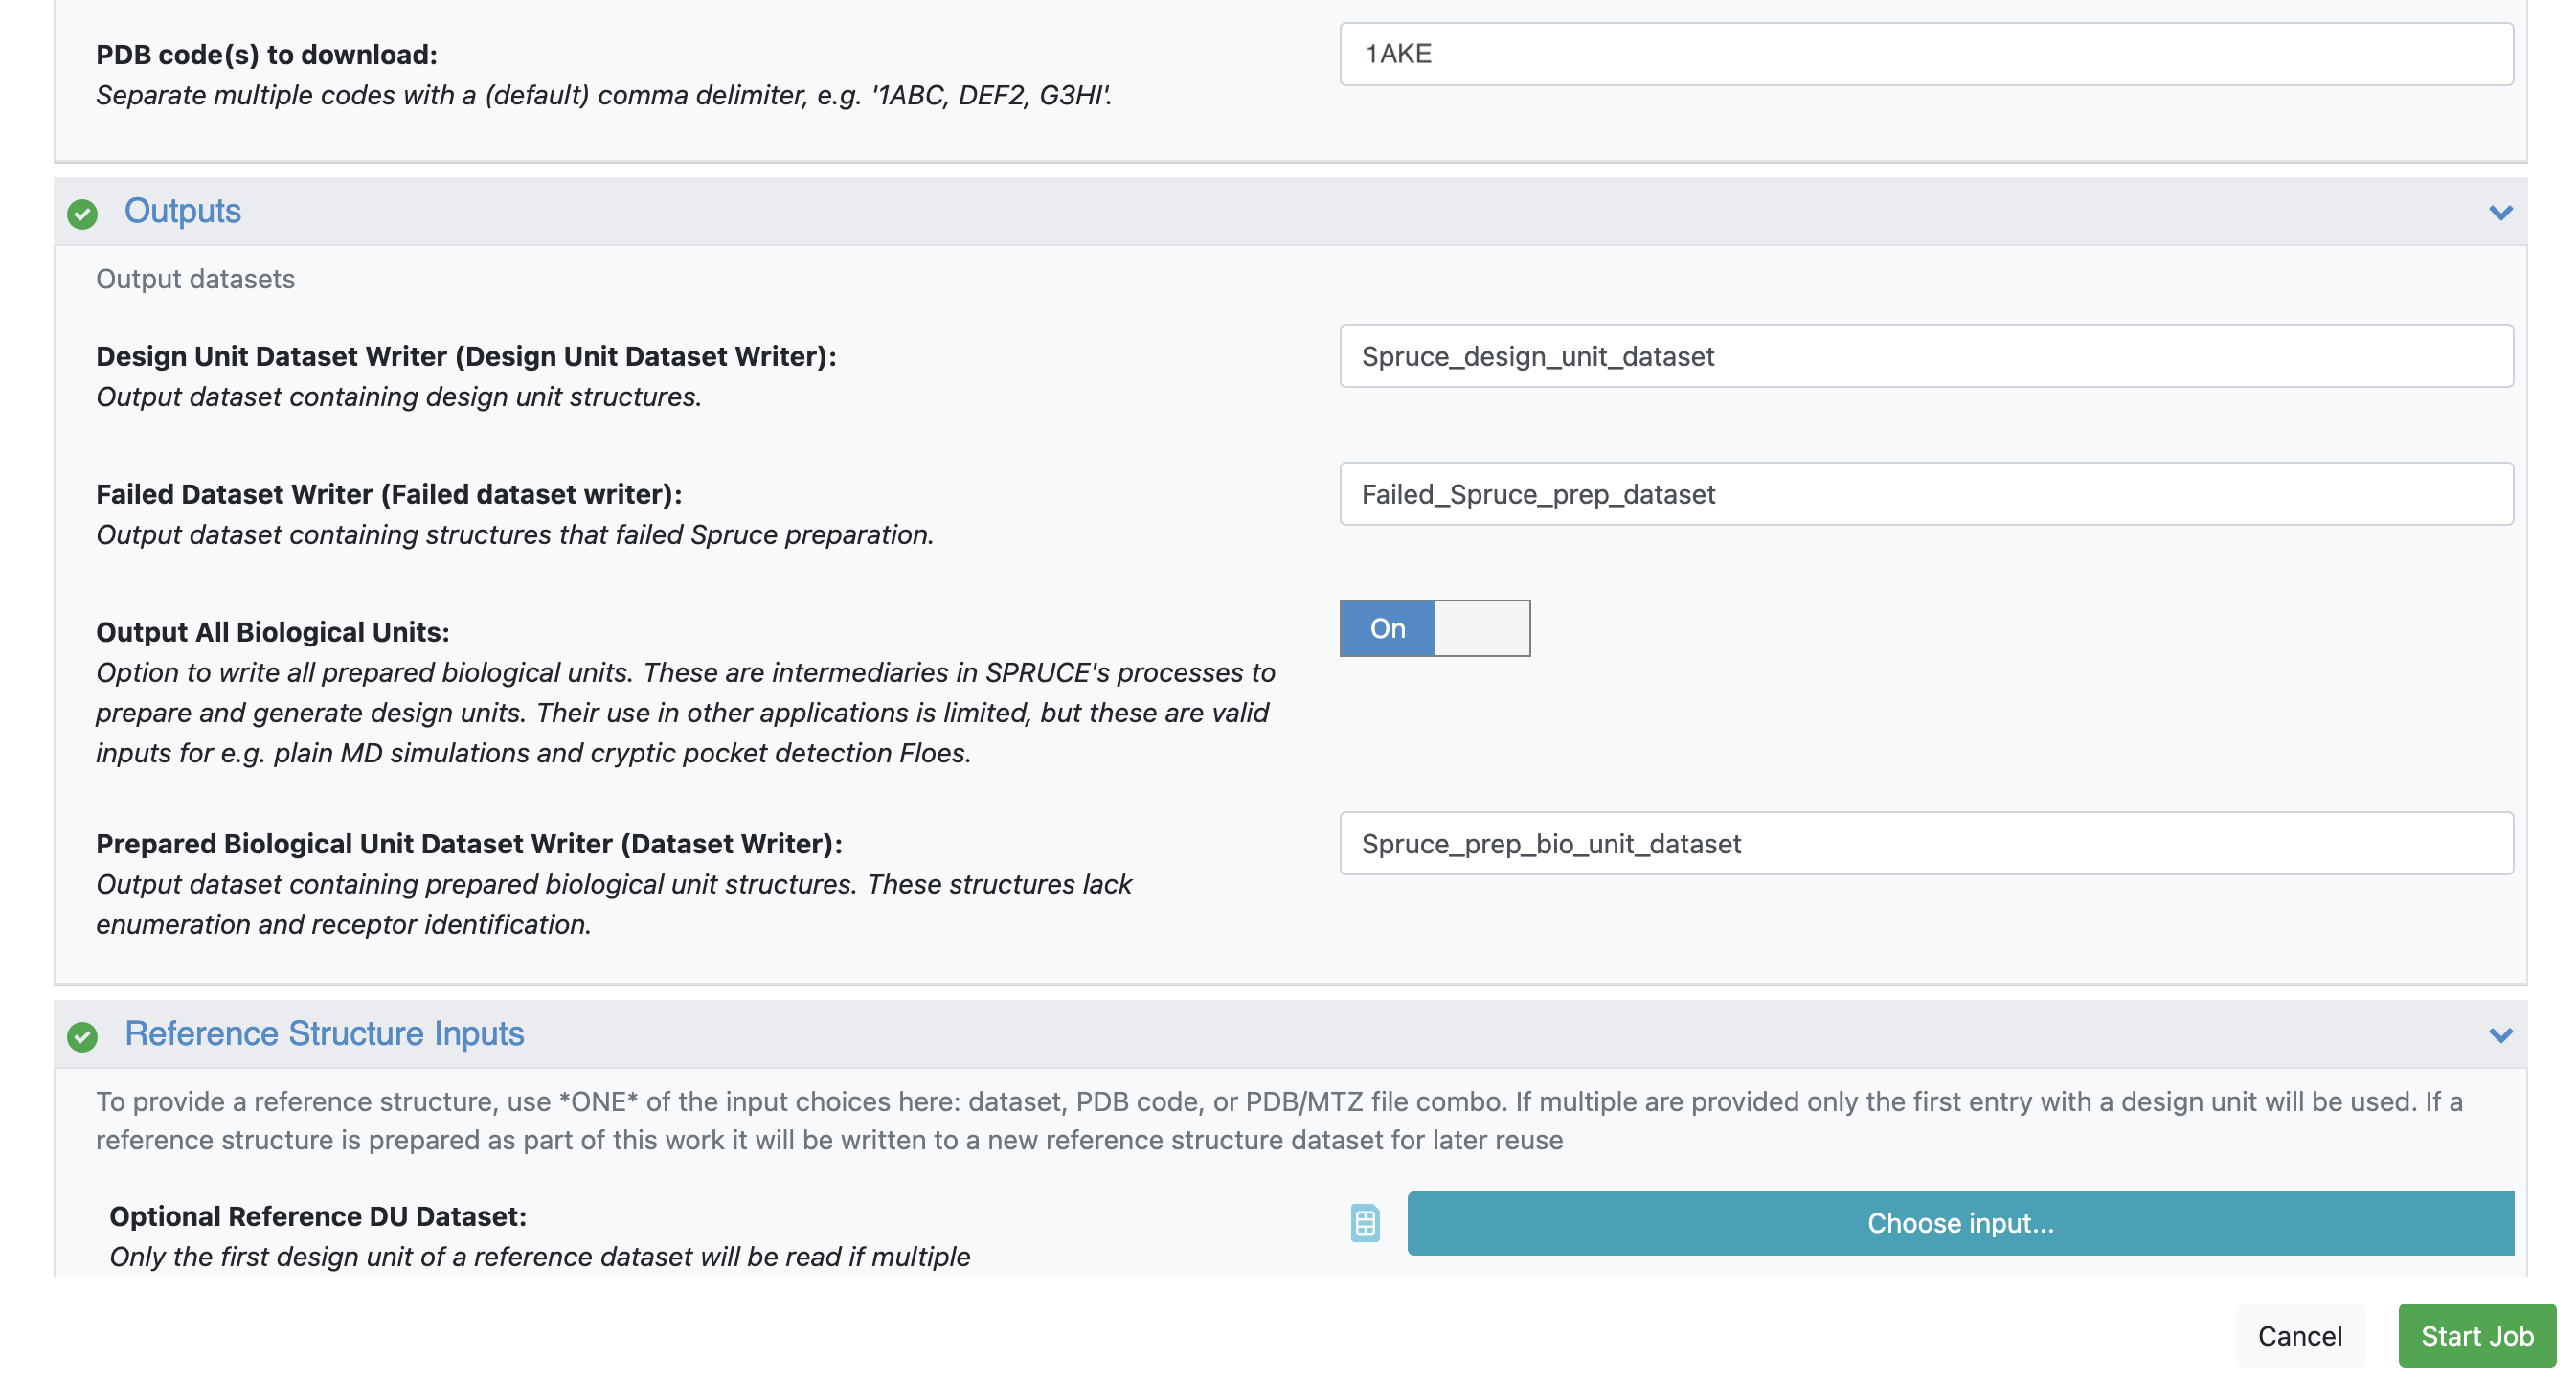Focus the Failed_Spruce_prep_dataset field

pyautogui.click(x=1925, y=494)
